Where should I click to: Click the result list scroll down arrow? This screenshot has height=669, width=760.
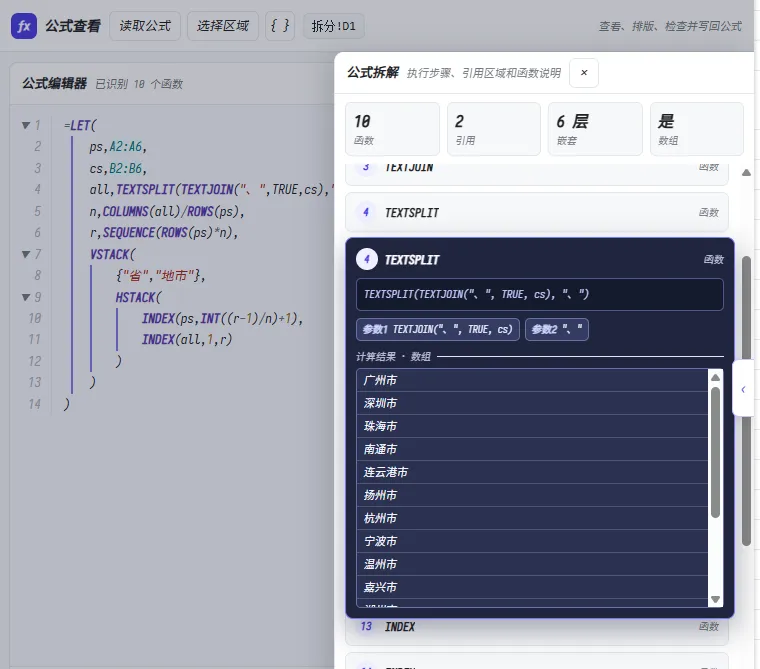[715, 600]
